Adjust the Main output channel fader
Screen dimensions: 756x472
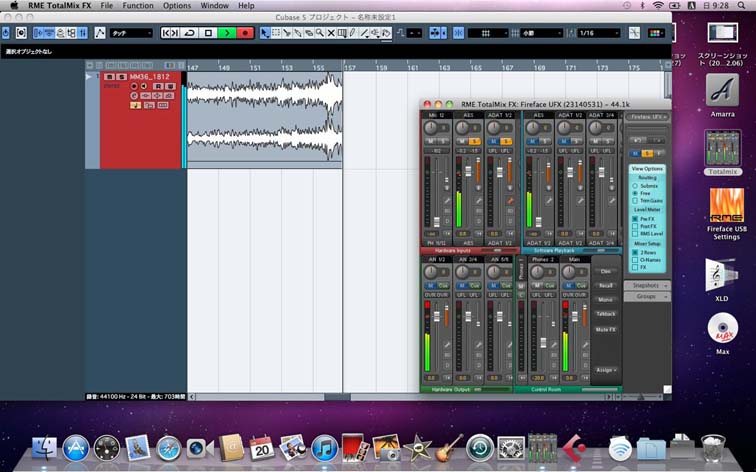pyautogui.click(x=574, y=317)
